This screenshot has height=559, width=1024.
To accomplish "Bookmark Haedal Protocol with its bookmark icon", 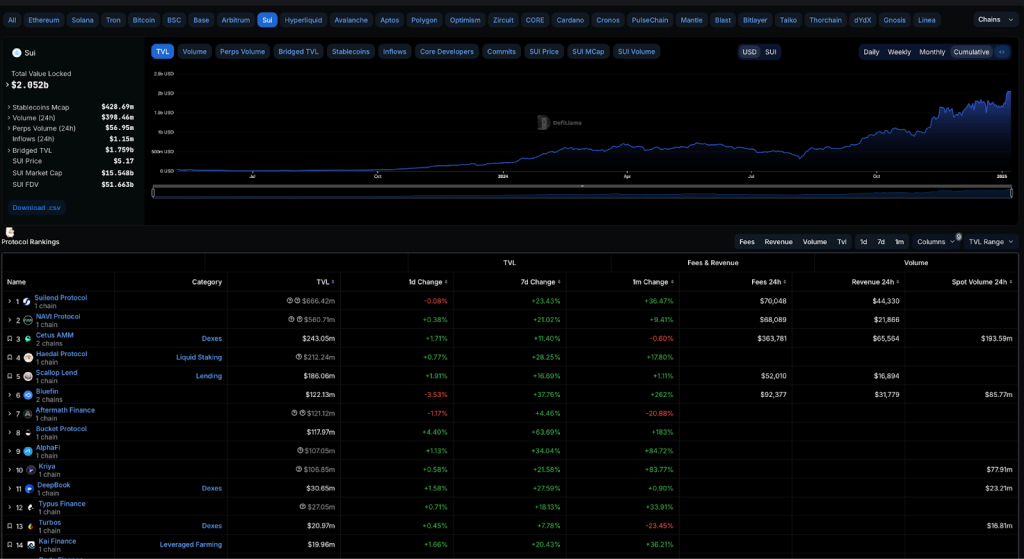I will (9, 357).
